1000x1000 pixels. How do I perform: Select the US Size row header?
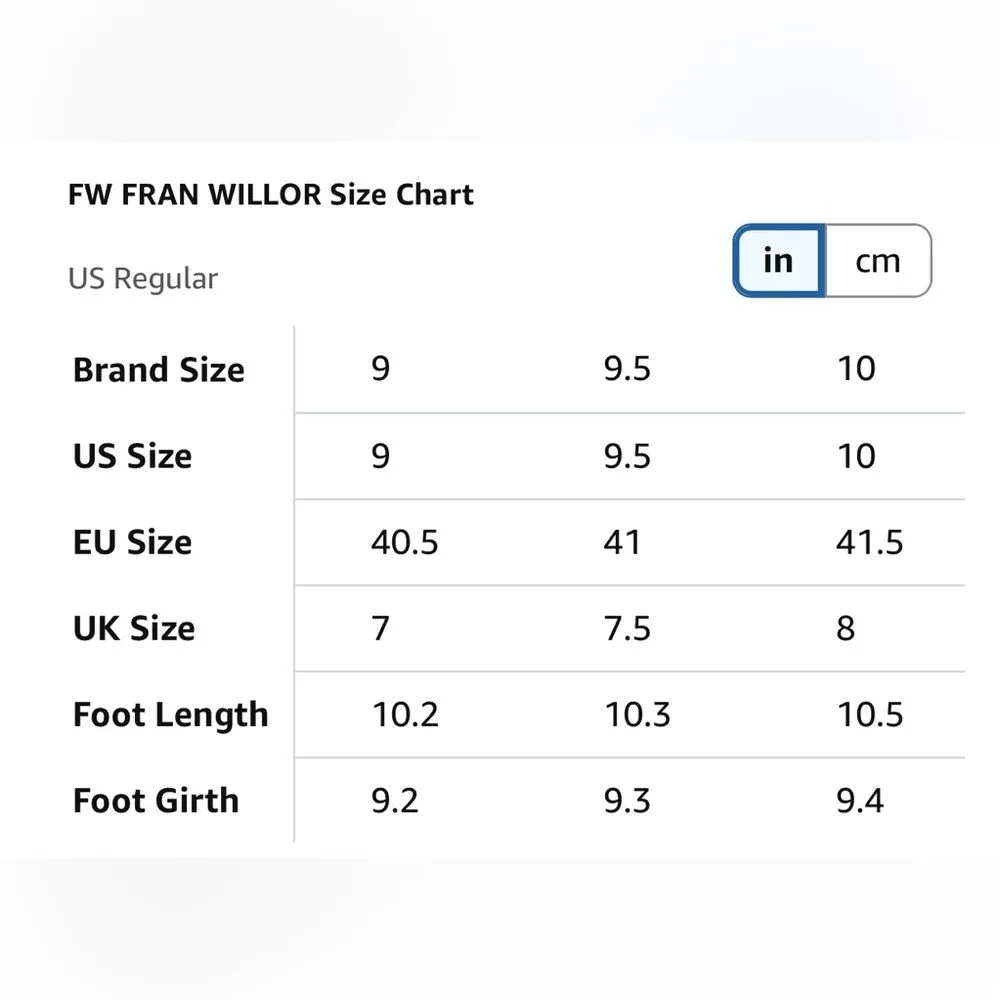pyautogui.click(x=132, y=456)
